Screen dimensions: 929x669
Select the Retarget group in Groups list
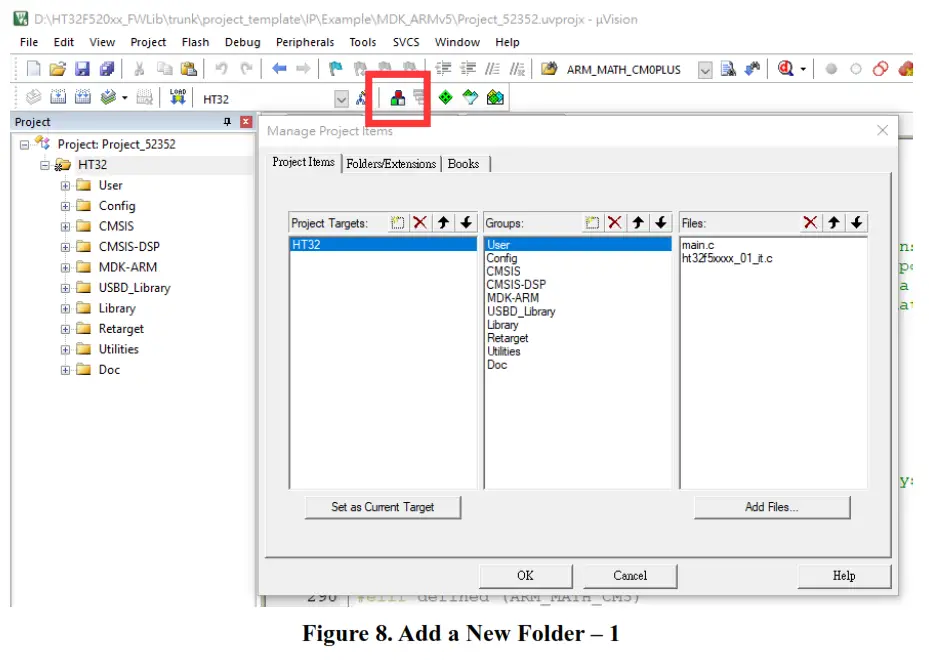[508, 338]
